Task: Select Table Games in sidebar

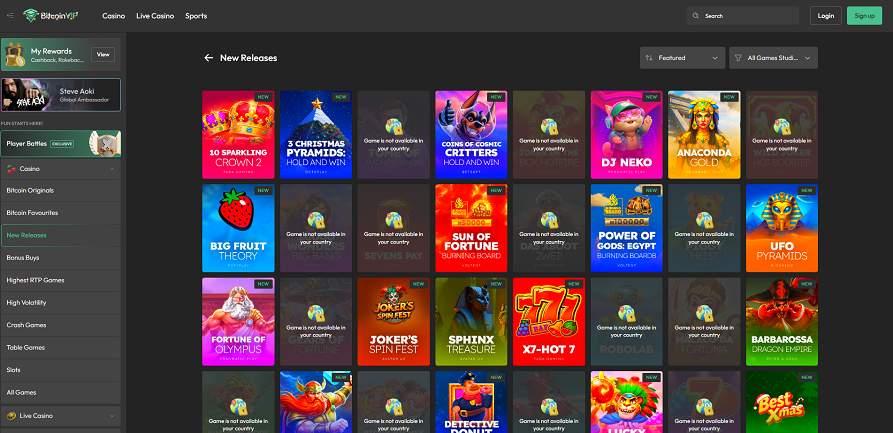Action: 60,348
